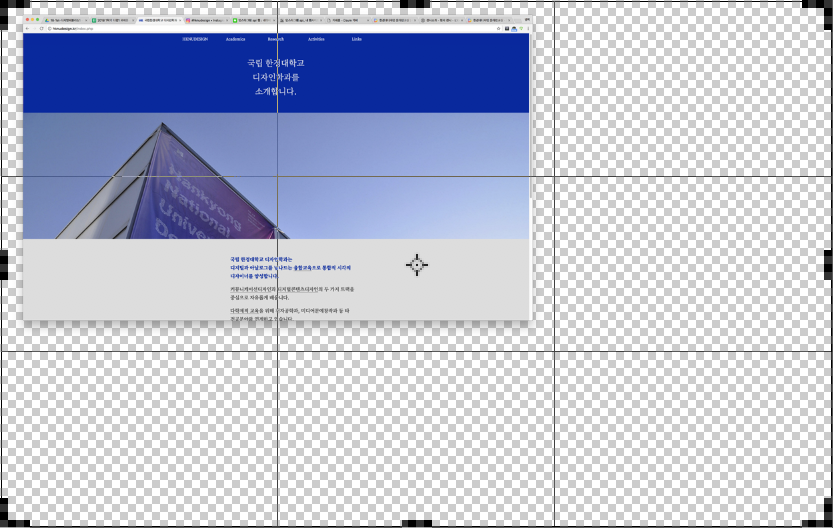Click the blue bold Korean intro paragraph

tap(290, 267)
